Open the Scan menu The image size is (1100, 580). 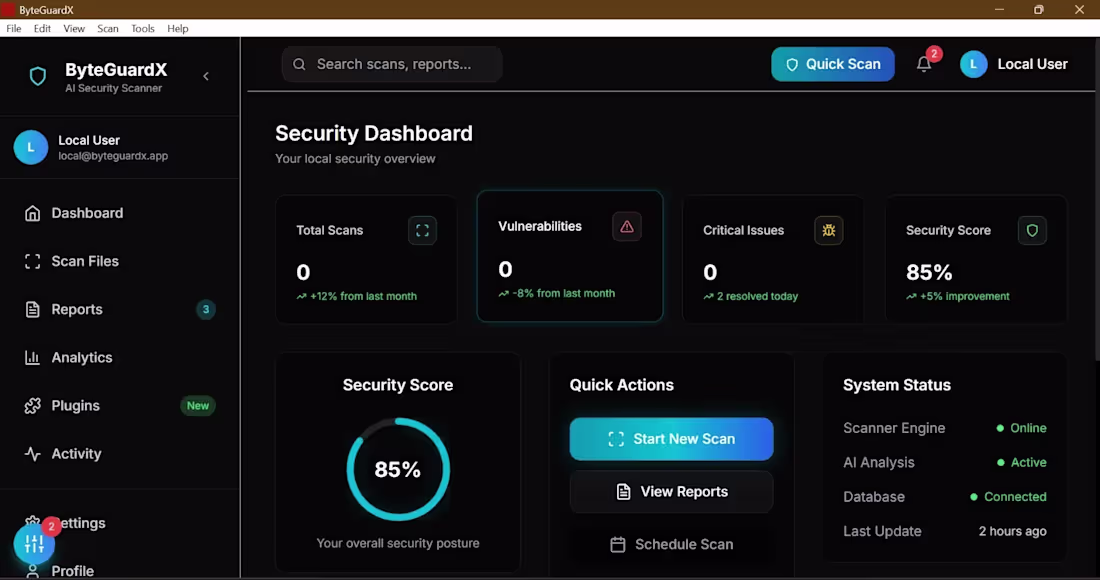coord(107,28)
